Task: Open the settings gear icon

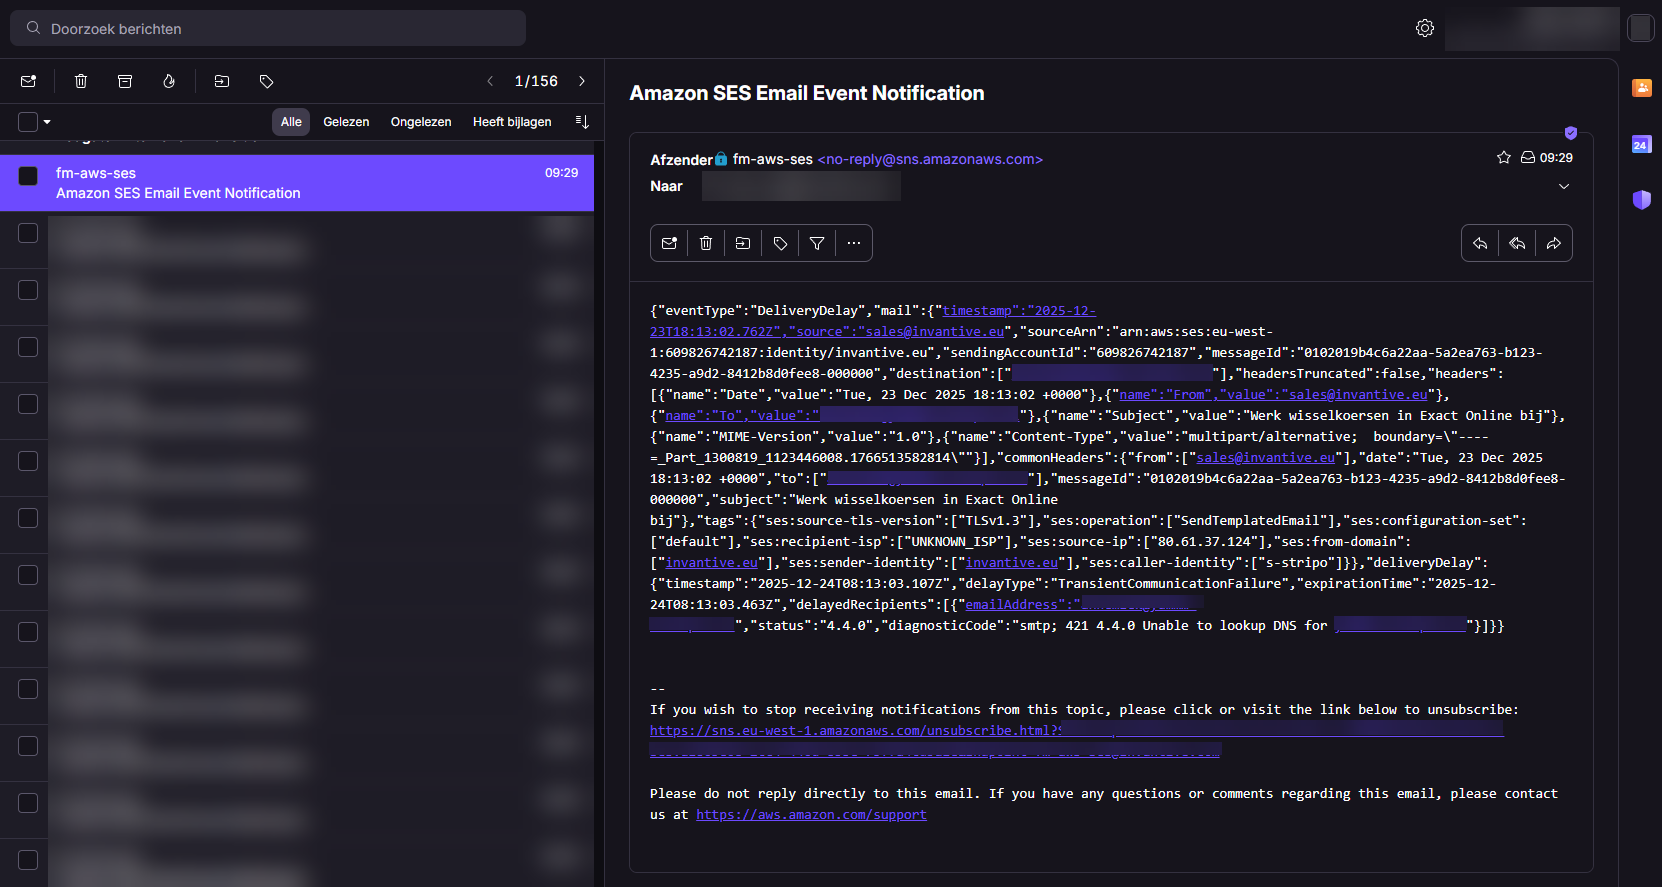Action: [1425, 28]
